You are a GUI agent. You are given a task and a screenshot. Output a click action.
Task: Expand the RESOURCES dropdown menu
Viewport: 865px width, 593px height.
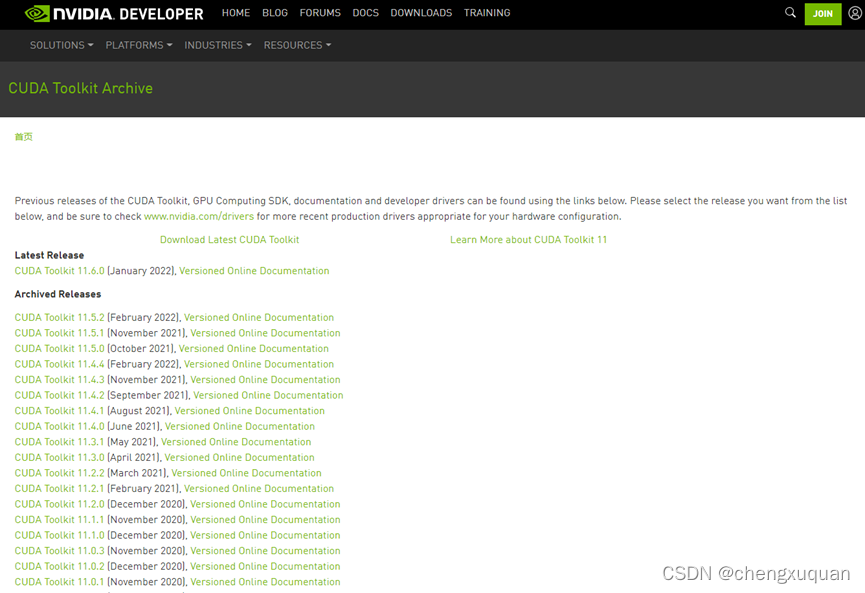click(297, 45)
